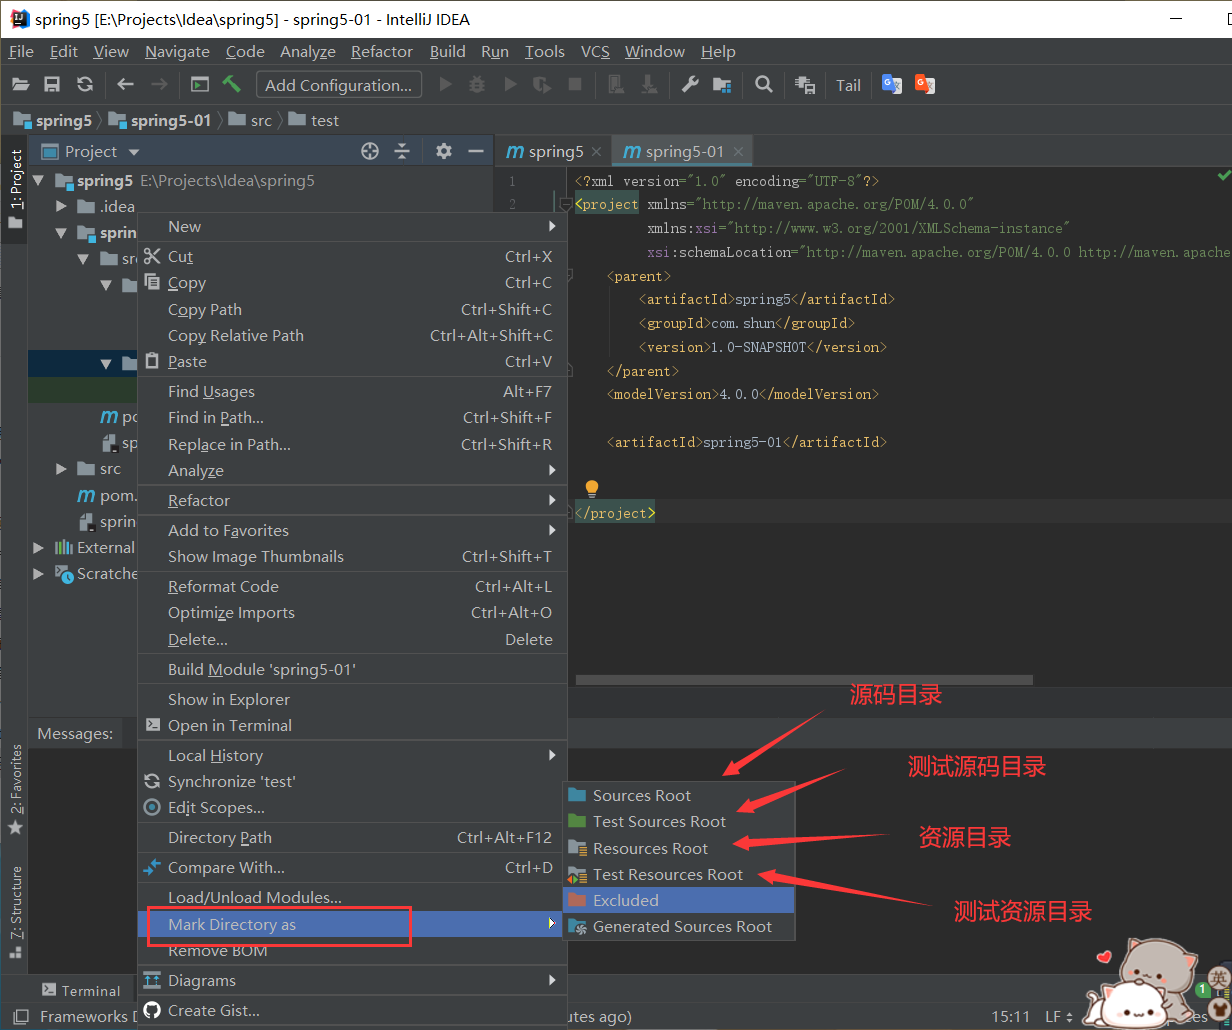Click the test breadcrumb in navigation bar
1232x1030 pixels.
[x=313, y=120]
